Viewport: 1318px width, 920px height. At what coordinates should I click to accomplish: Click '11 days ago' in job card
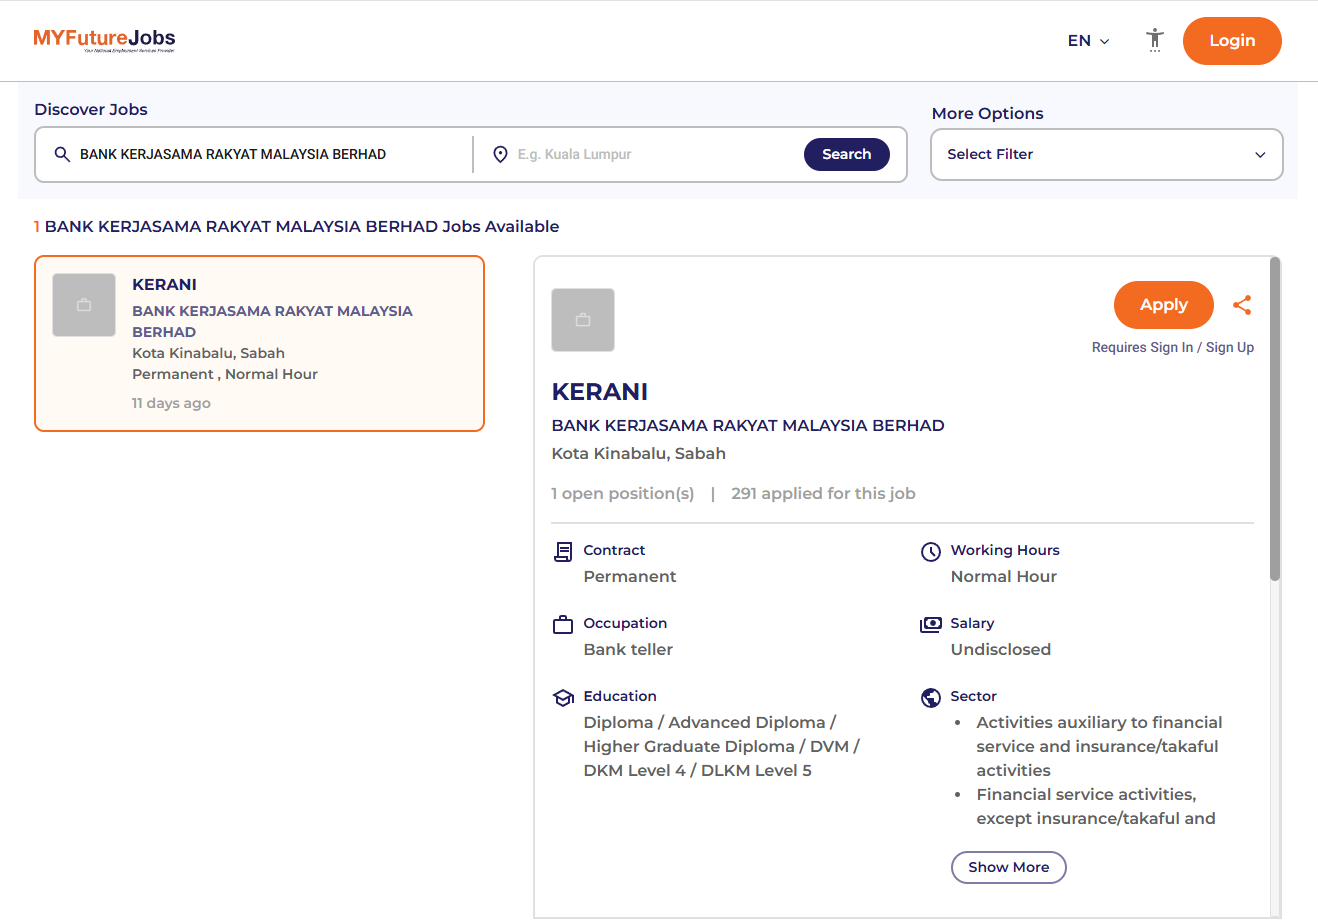[171, 403]
